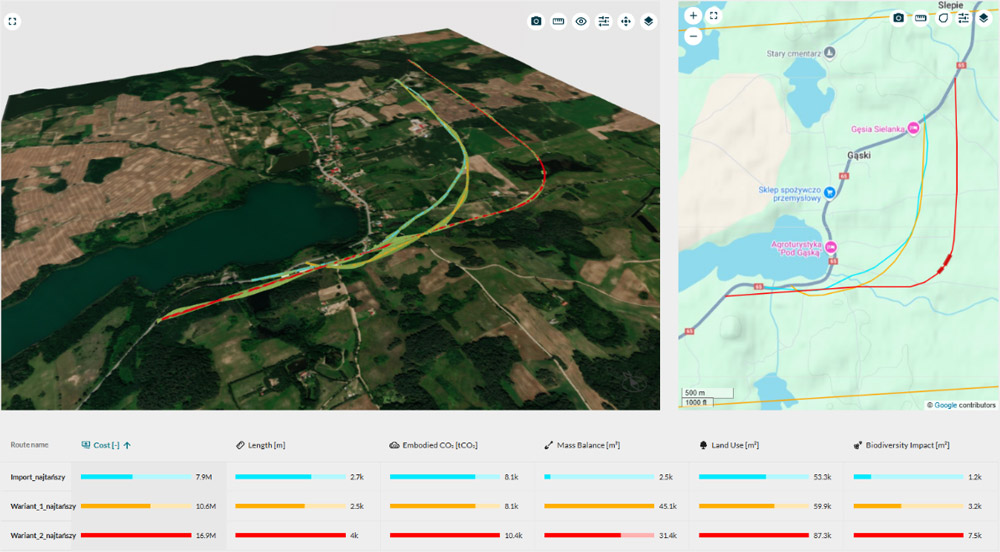This screenshot has width=1000, height=552.
Task: Sort the table by Embodied CO₂
Action: [433, 445]
